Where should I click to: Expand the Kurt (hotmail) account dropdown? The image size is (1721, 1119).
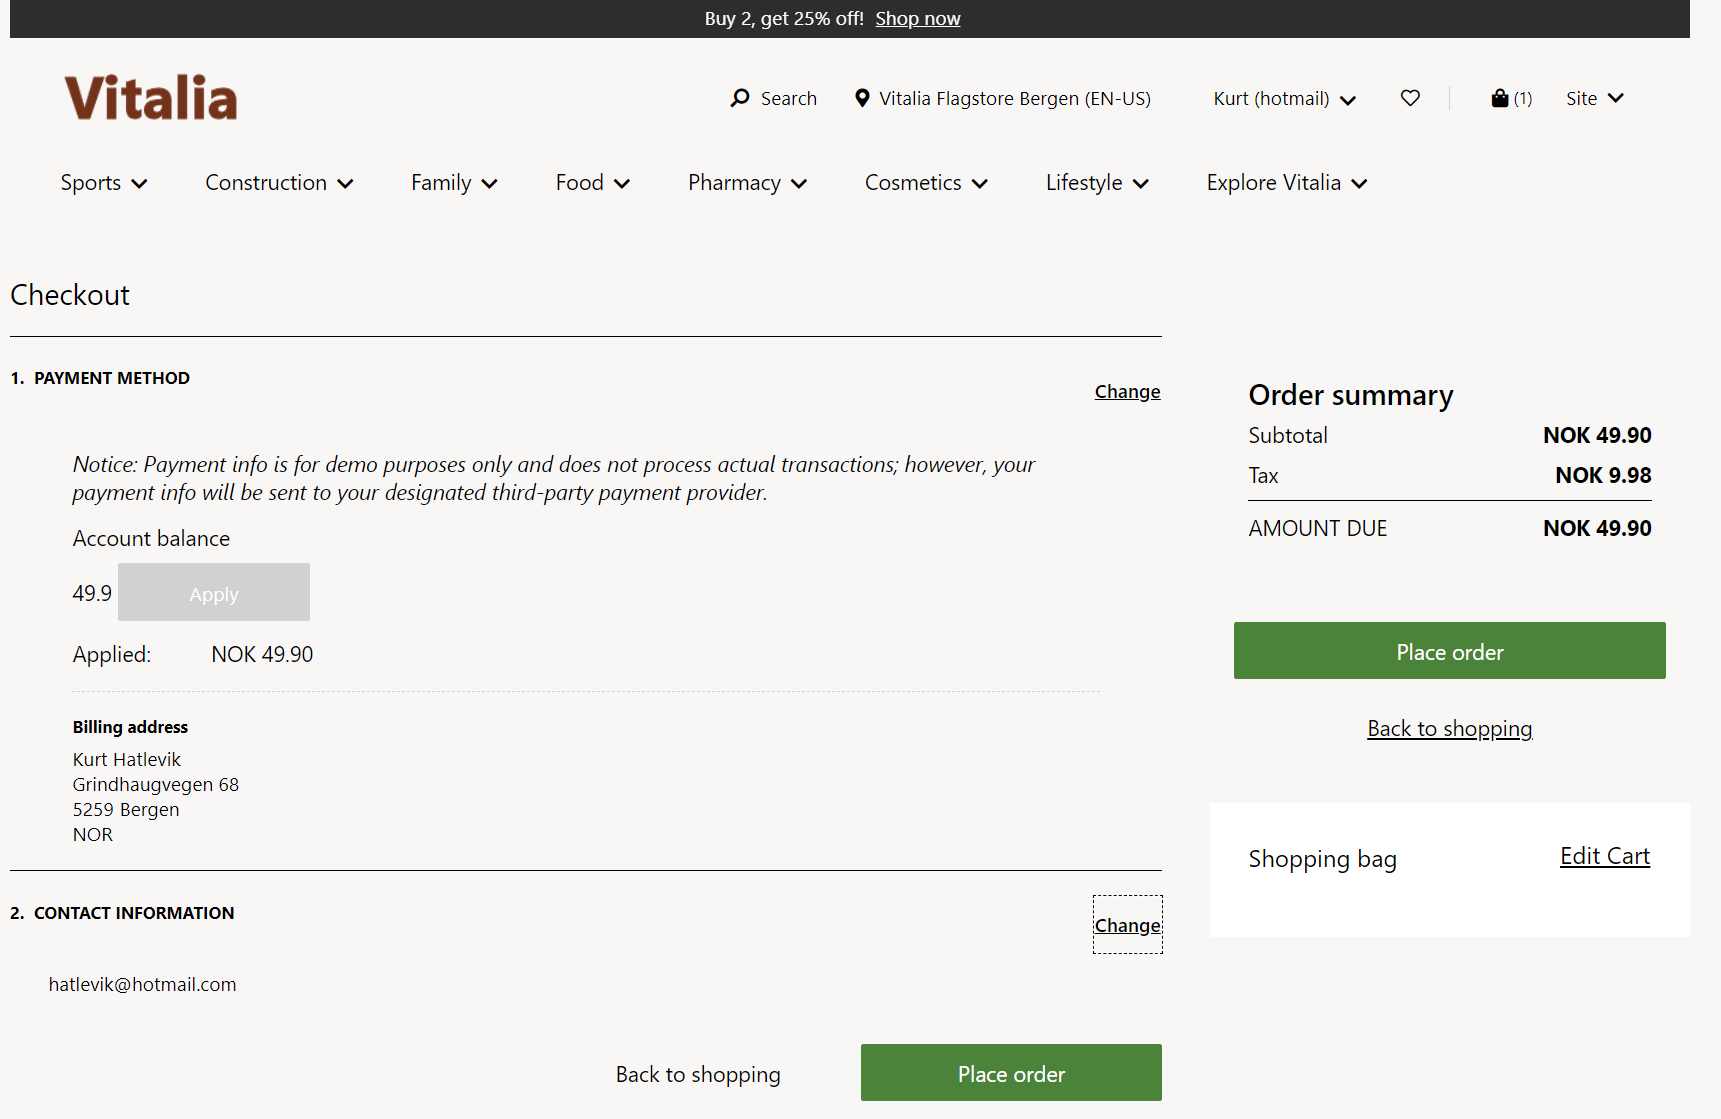[1284, 99]
